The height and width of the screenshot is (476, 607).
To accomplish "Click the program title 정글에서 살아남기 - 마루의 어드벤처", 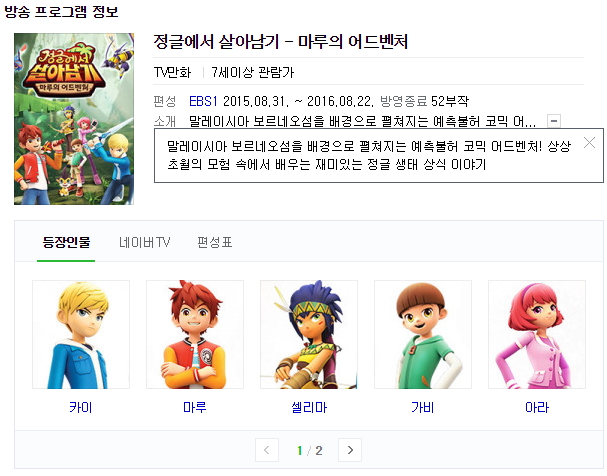I will (x=281, y=41).
